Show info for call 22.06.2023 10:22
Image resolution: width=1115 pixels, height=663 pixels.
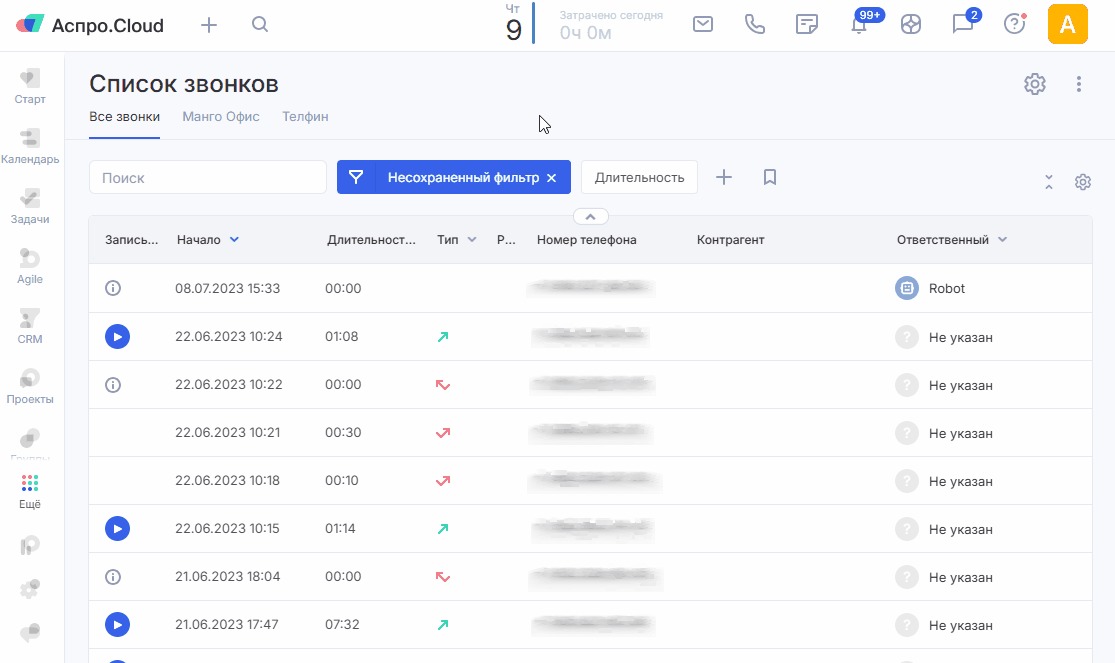pyautogui.click(x=113, y=385)
